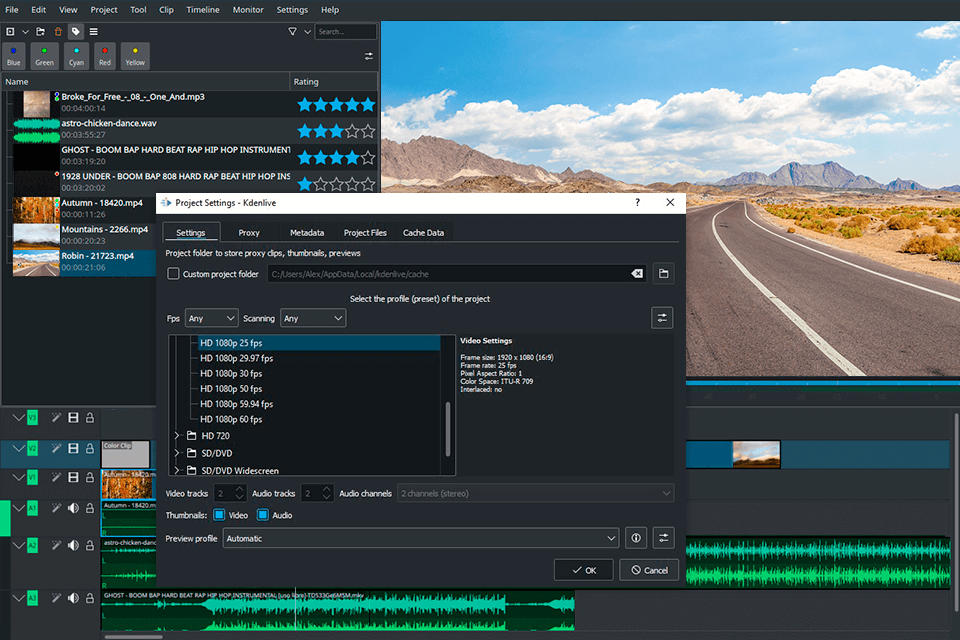Open the Preview profile dropdown
This screenshot has height=640, width=960.
point(421,538)
